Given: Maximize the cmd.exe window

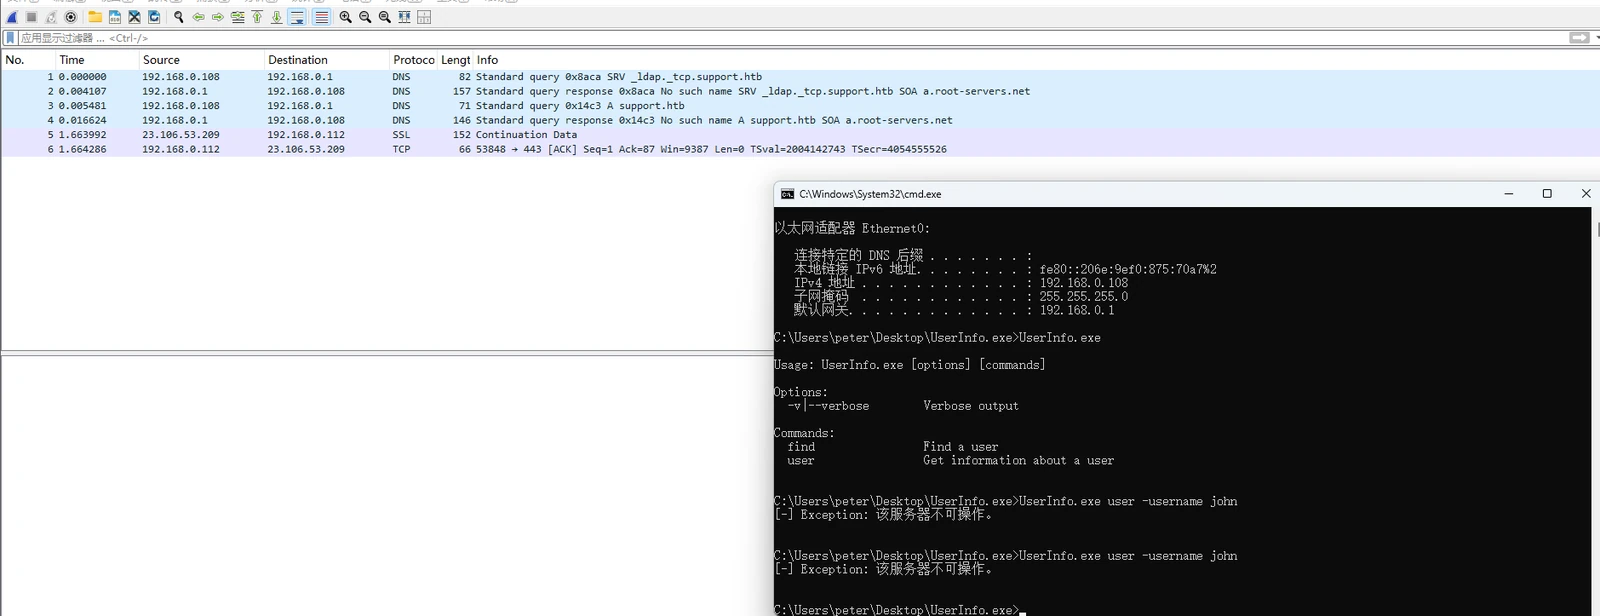Looking at the screenshot, I should [x=1547, y=194].
